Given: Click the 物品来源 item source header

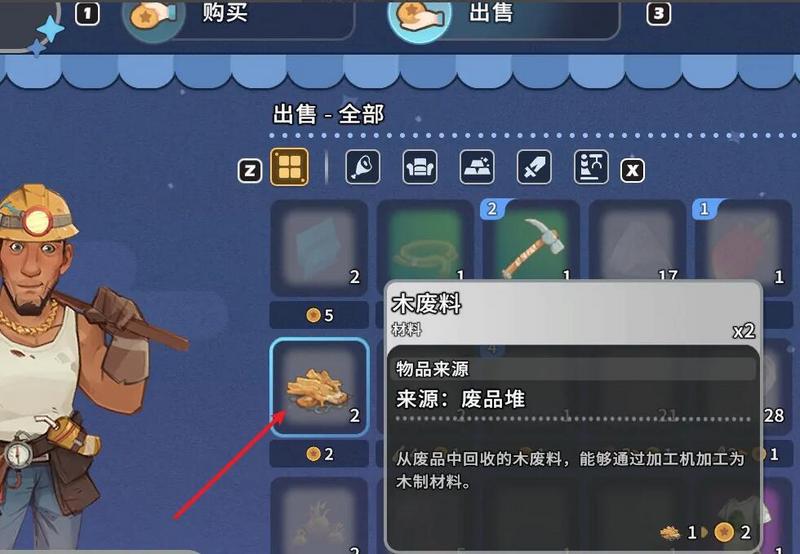Looking at the screenshot, I should click(433, 369).
